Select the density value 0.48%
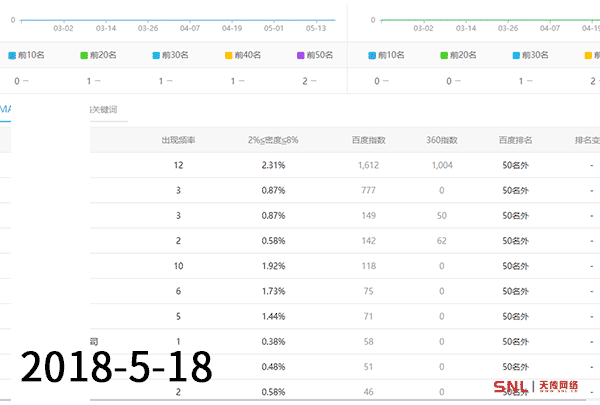 273,367
